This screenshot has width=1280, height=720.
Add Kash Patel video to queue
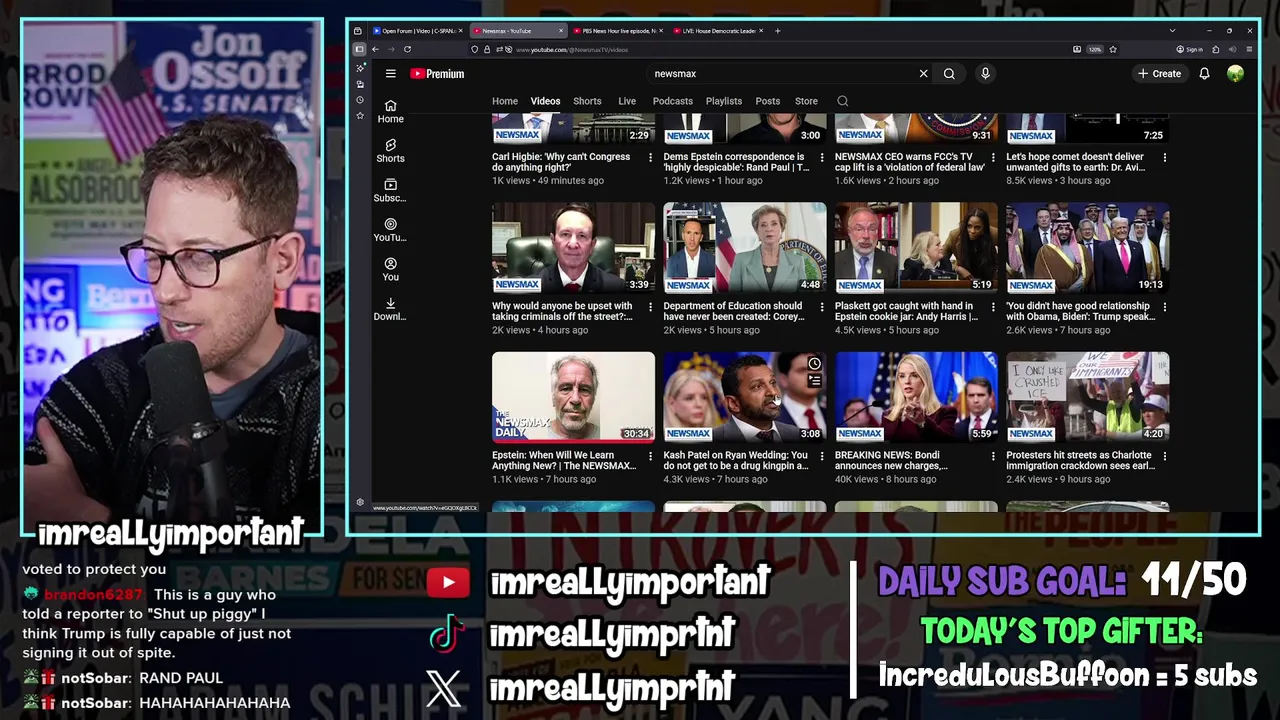pos(814,381)
